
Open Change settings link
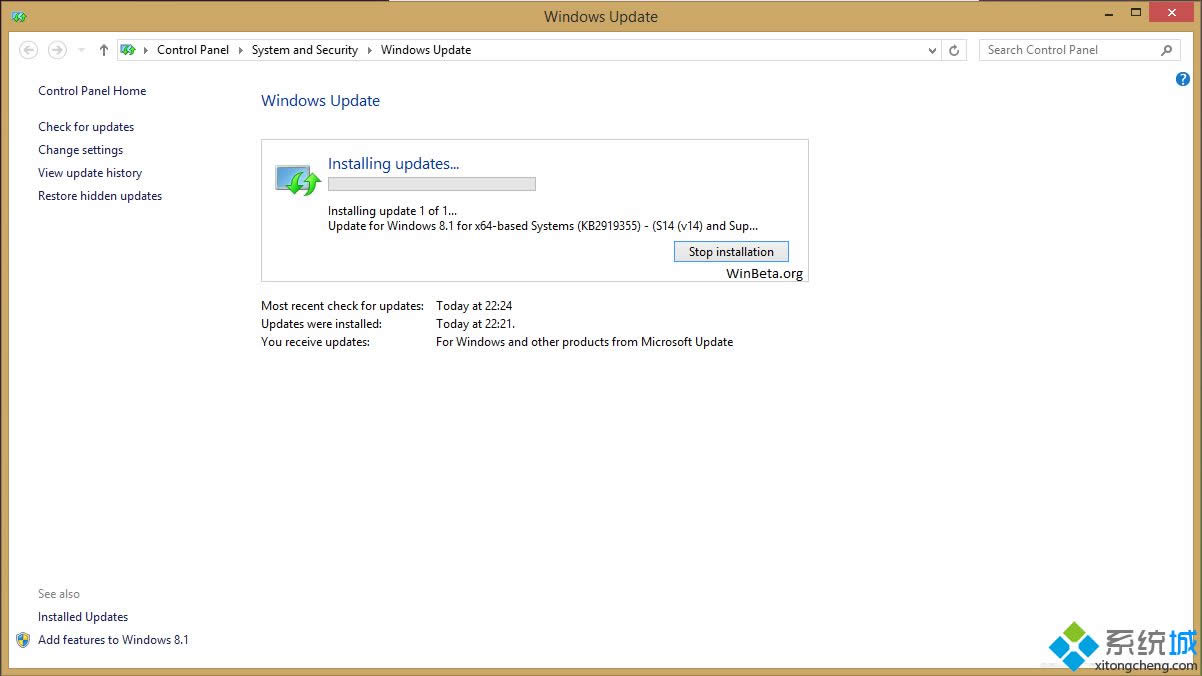click(x=81, y=150)
